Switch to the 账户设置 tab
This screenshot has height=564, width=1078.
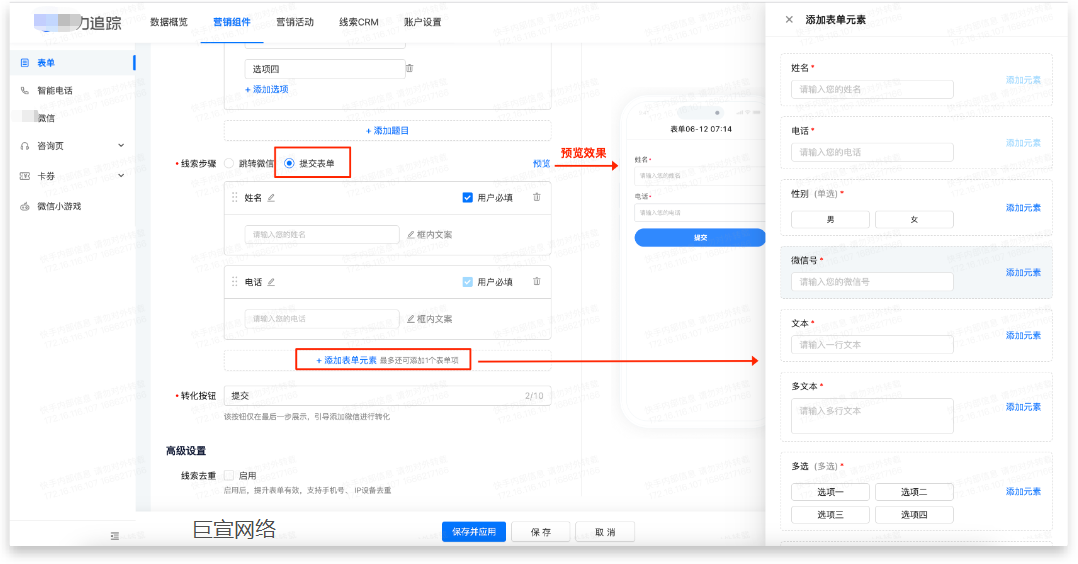pyautogui.click(x=423, y=22)
